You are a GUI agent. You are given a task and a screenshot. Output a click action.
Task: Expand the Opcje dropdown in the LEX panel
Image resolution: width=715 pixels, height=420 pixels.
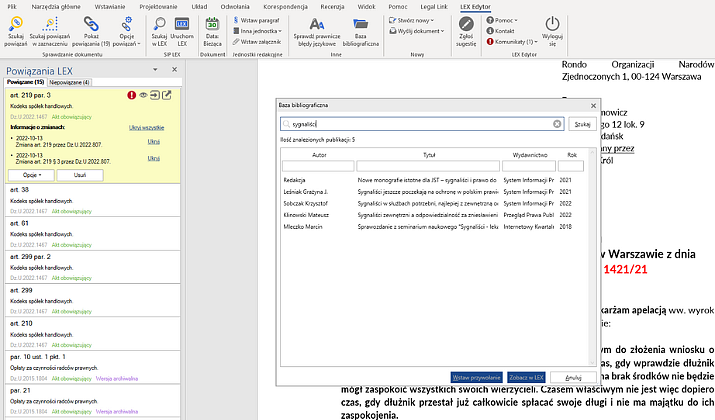tap(30, 174)
